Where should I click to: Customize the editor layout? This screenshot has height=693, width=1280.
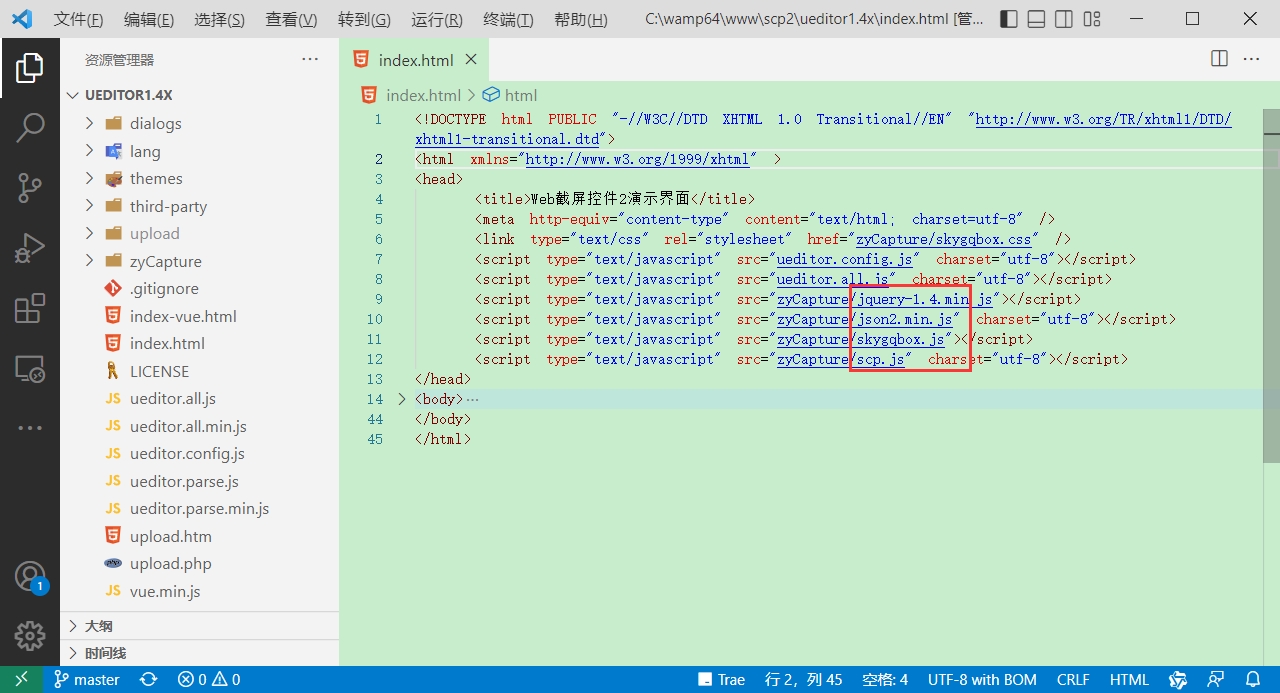1092,19
